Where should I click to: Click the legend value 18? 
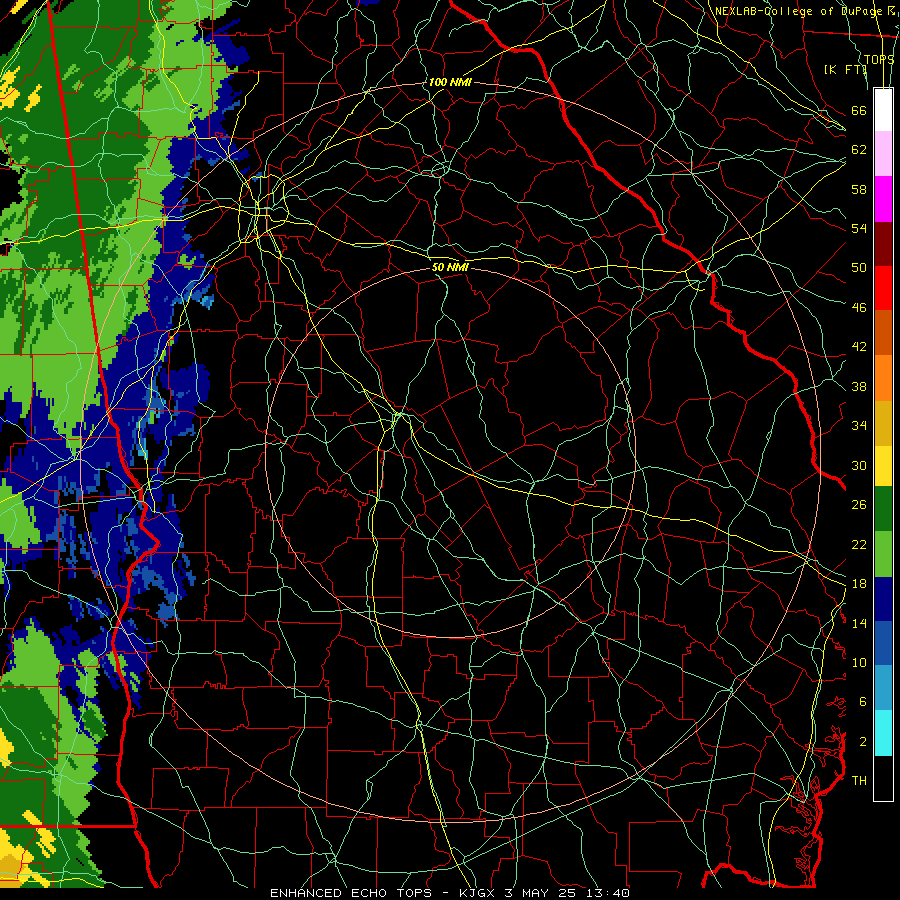point(859,584)
